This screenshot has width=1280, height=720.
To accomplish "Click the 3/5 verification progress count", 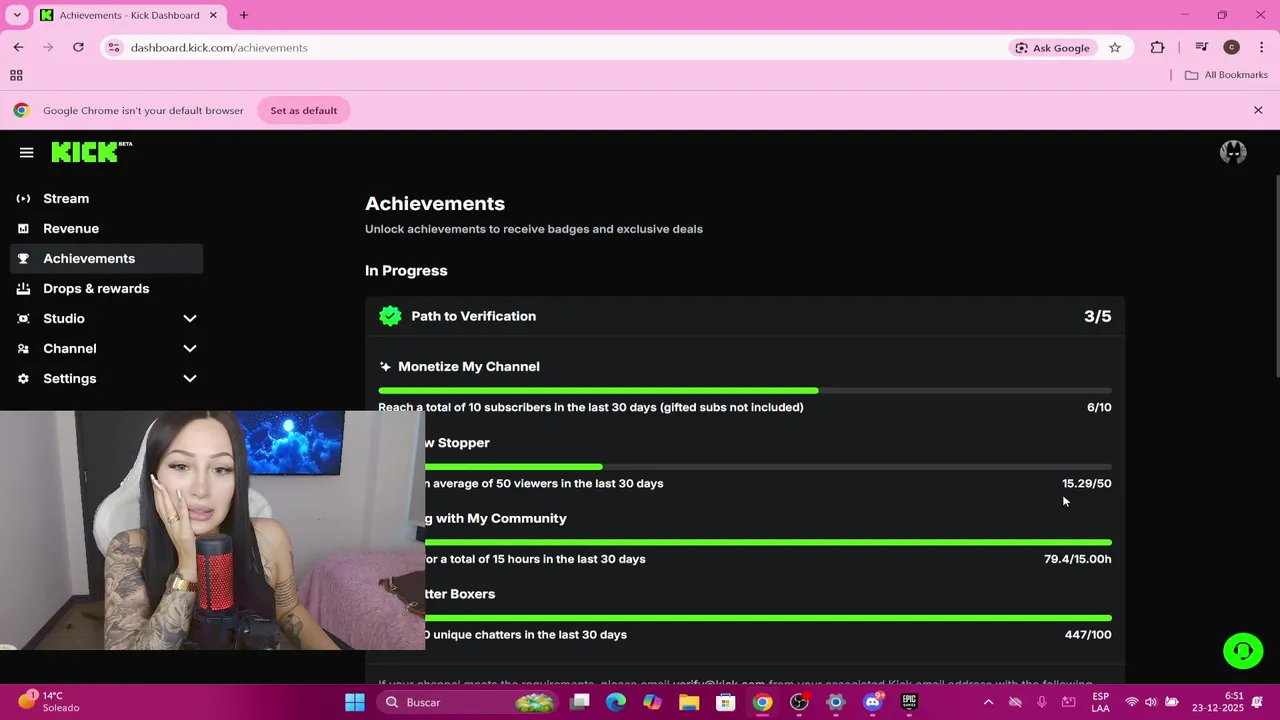I will click(1097, 316).
